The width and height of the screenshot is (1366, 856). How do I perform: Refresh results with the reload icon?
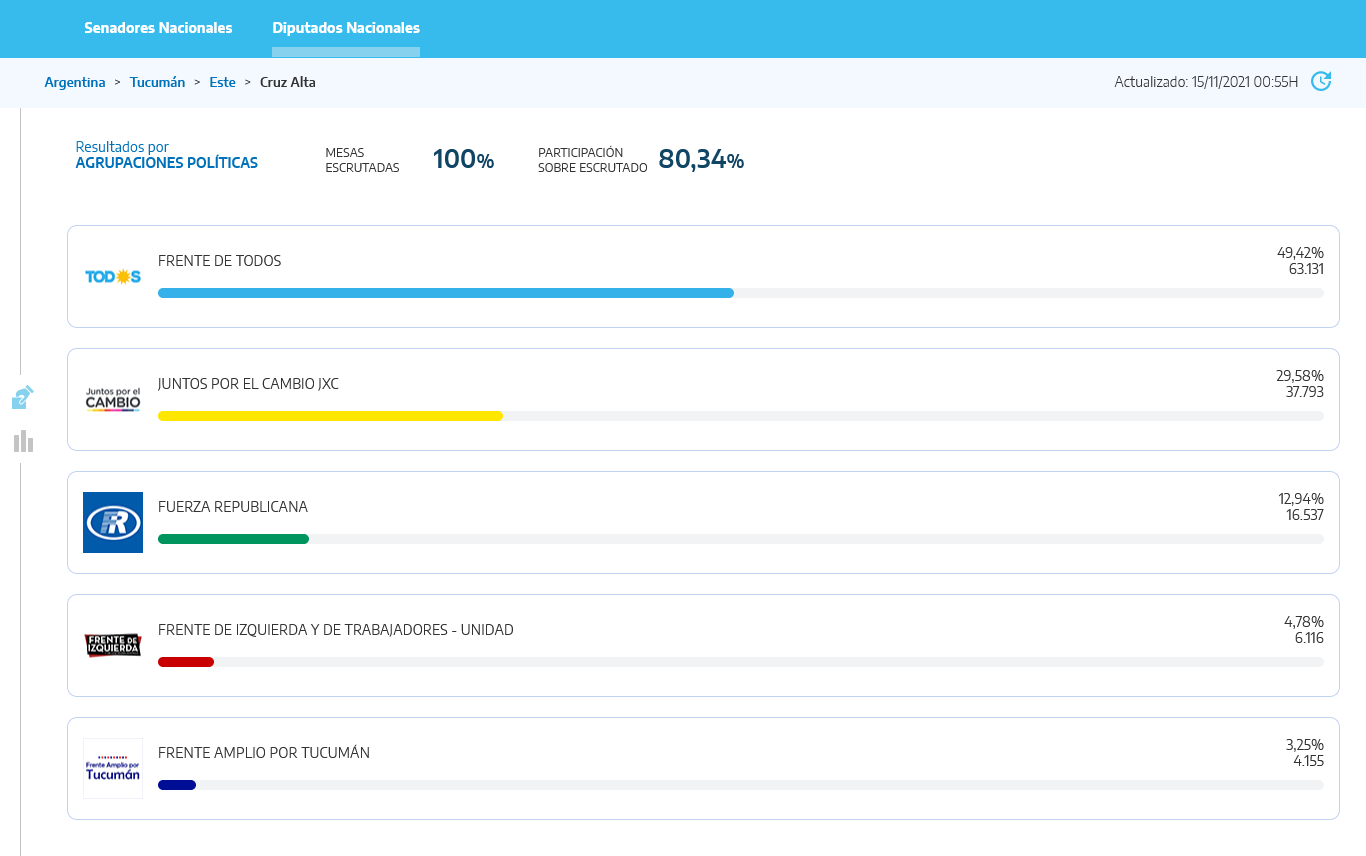(1321, 81)
